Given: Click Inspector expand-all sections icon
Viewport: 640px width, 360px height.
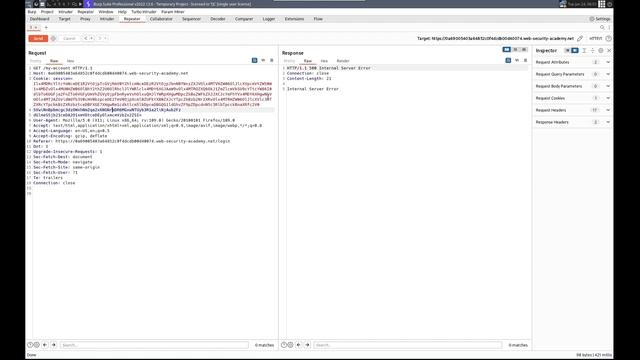Looking at the screenshot, I should tap(592, 51).
